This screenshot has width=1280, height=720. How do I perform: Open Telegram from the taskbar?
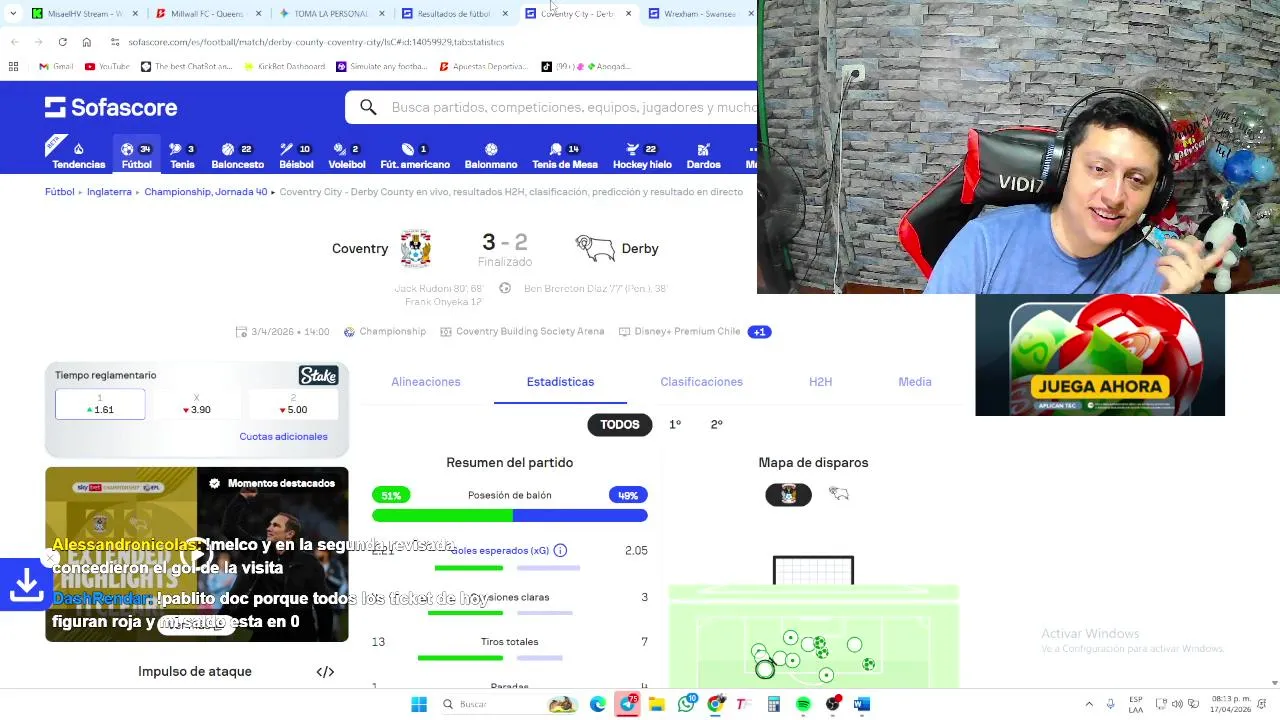[x=627, y=704]
